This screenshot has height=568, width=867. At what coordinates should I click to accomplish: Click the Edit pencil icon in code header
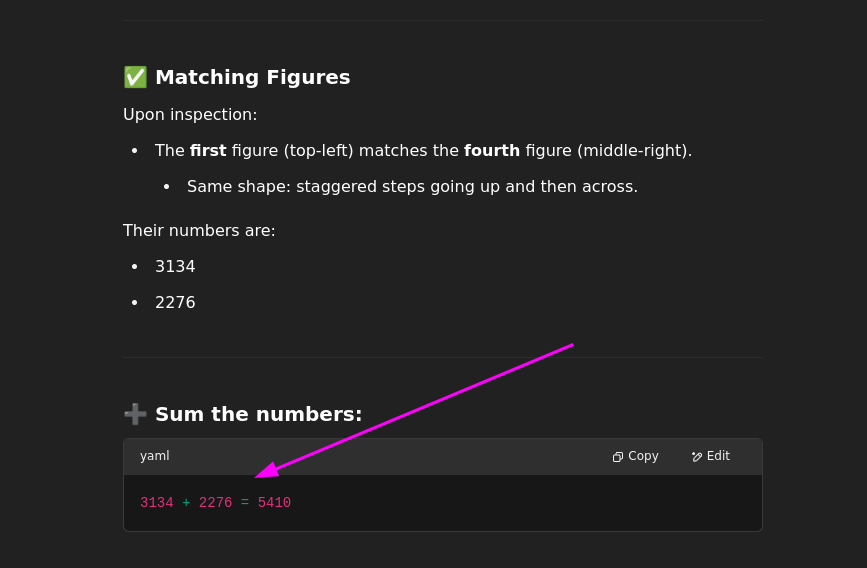point(697,456)
